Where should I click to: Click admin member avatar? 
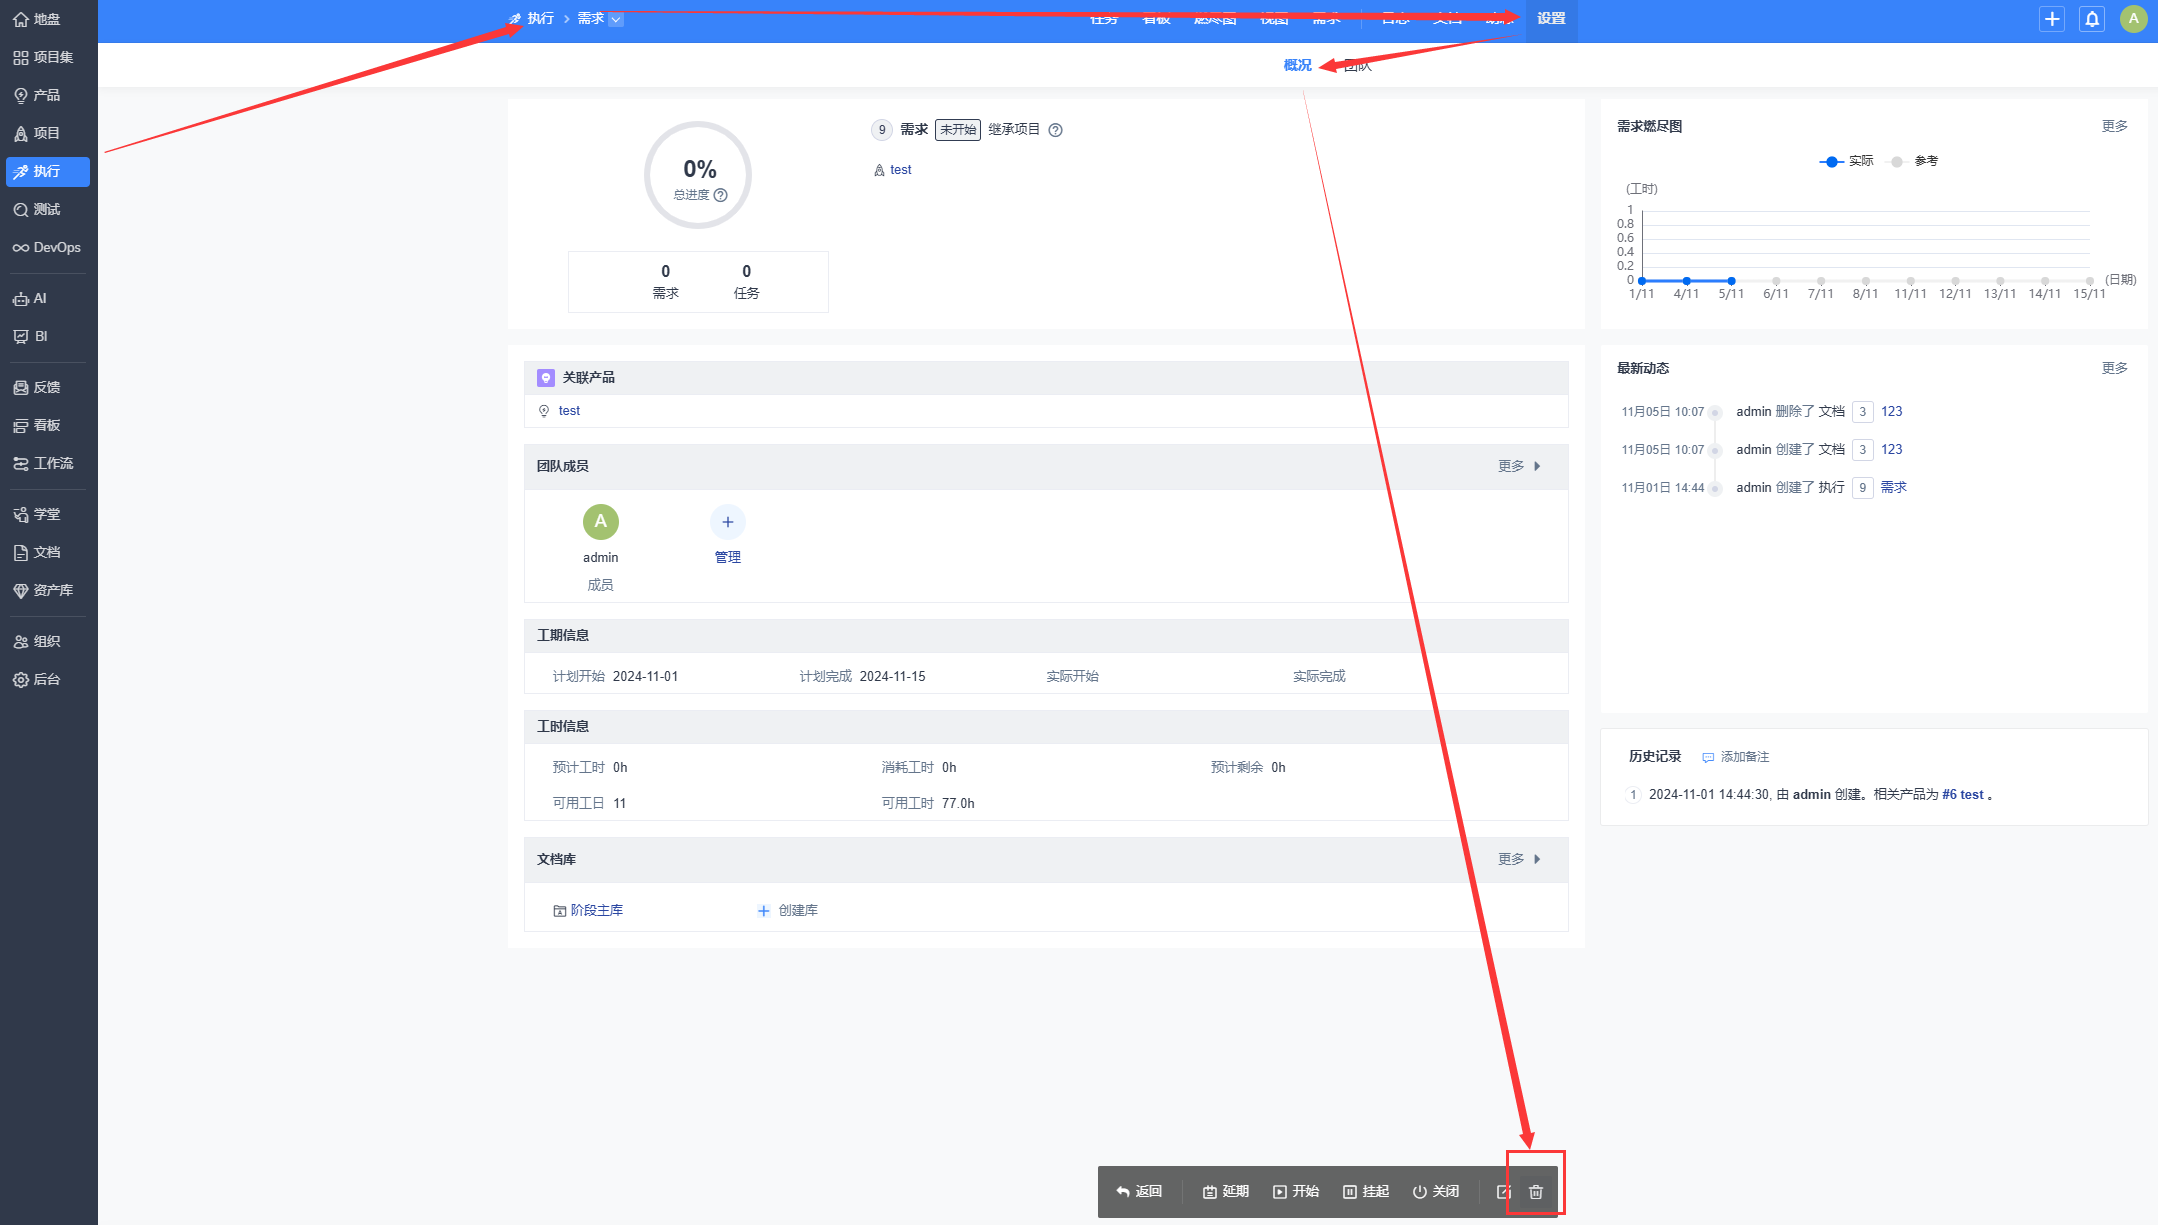click(600, 521)
